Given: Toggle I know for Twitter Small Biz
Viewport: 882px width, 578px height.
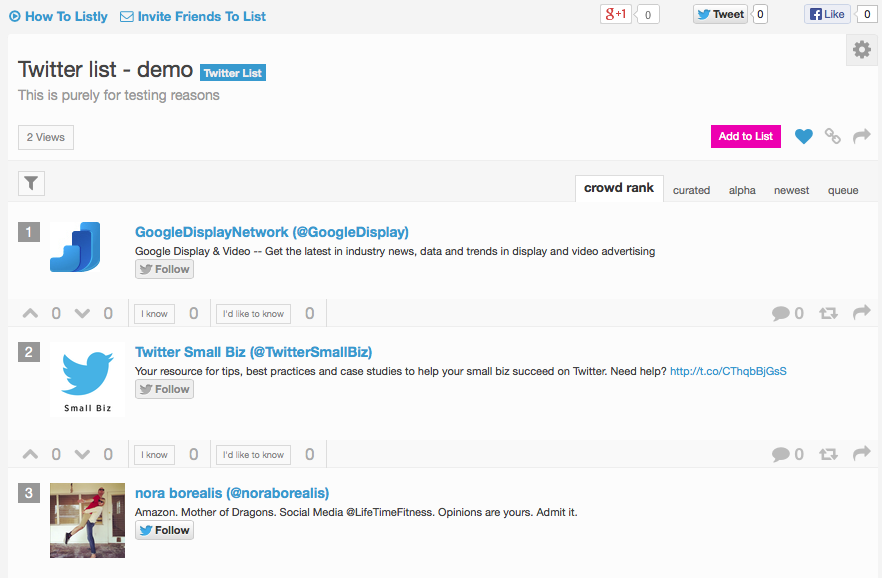Looking at the screenshot, I should 154,455.
